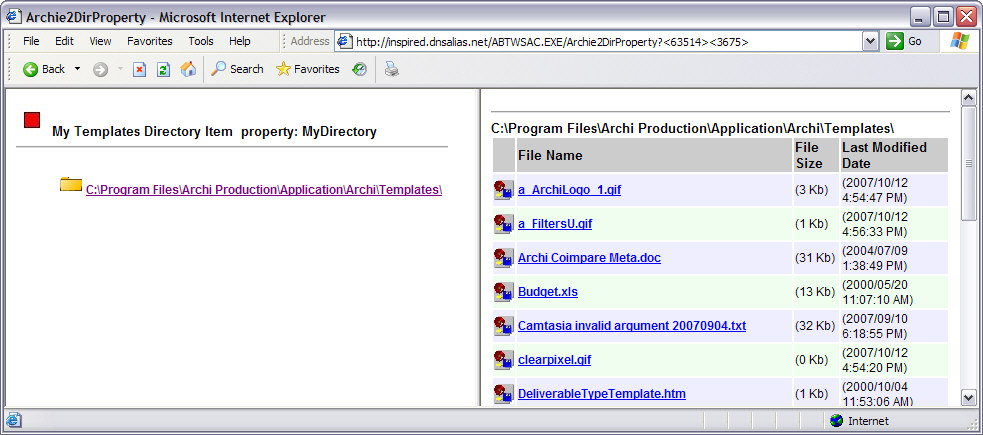Click the scroll down arrow in file list
Viewport: 983px width, 435px height.
pyautogui.click(x=967, y=397)
